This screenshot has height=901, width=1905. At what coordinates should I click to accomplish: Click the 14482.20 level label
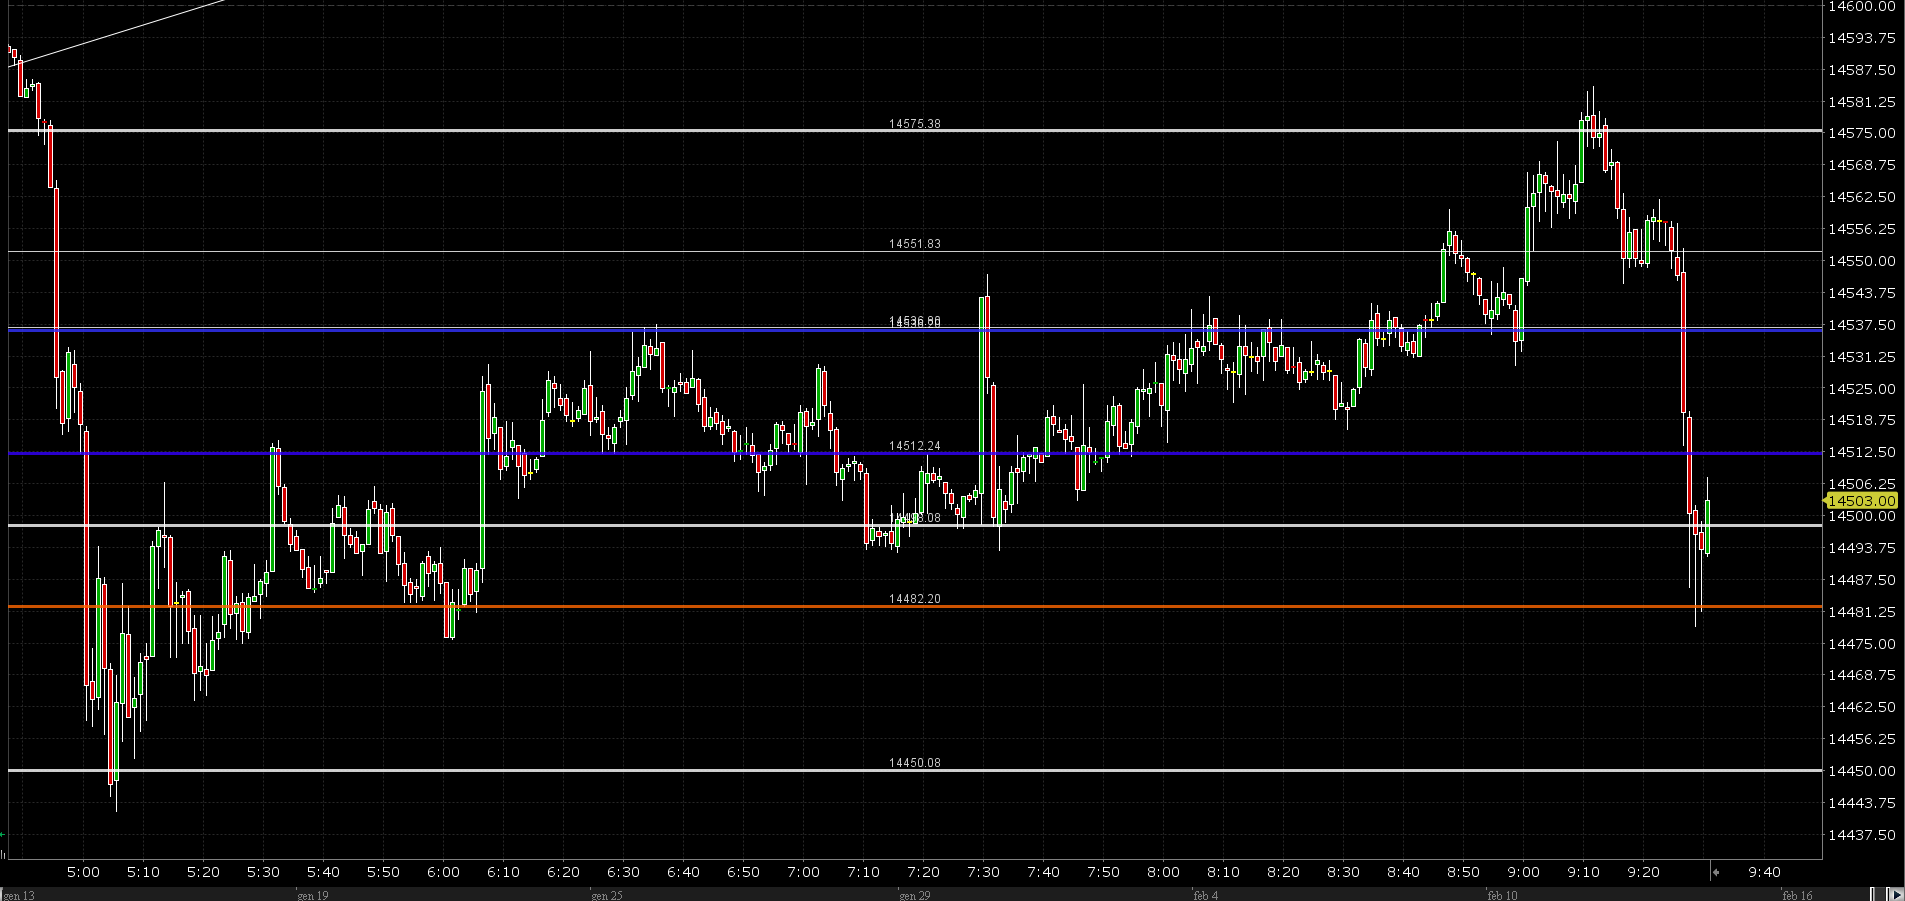tap(914, 599)
